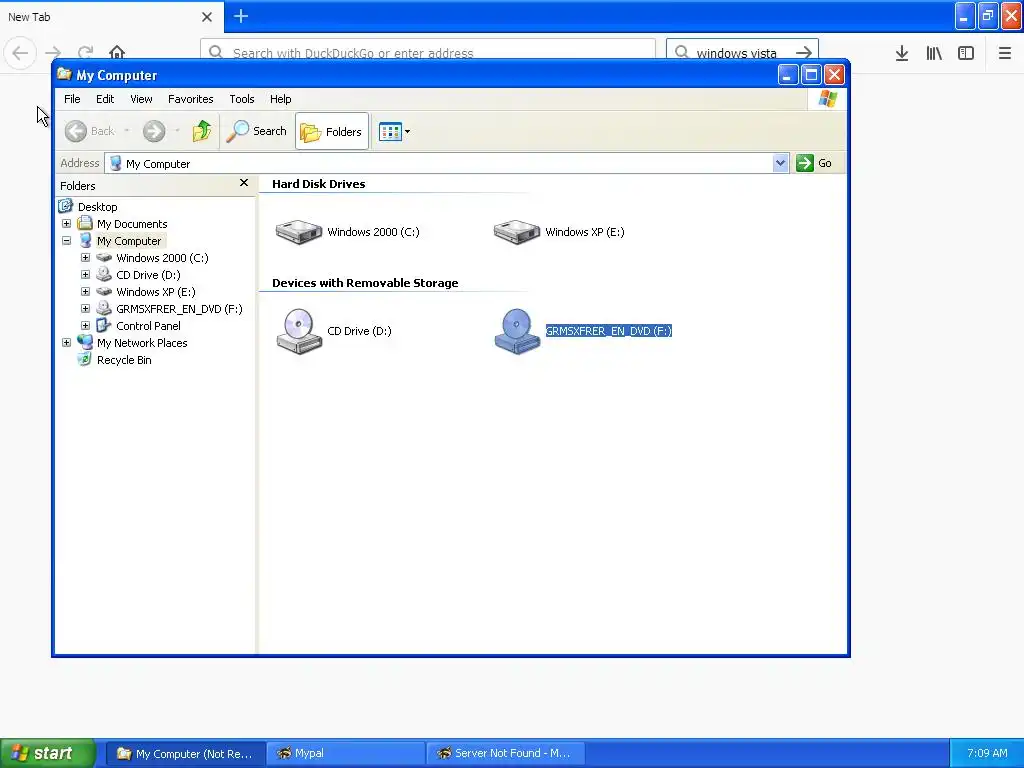
Task: Click the Windows flag logo in menu bar
Action: [x=827, y=99]
